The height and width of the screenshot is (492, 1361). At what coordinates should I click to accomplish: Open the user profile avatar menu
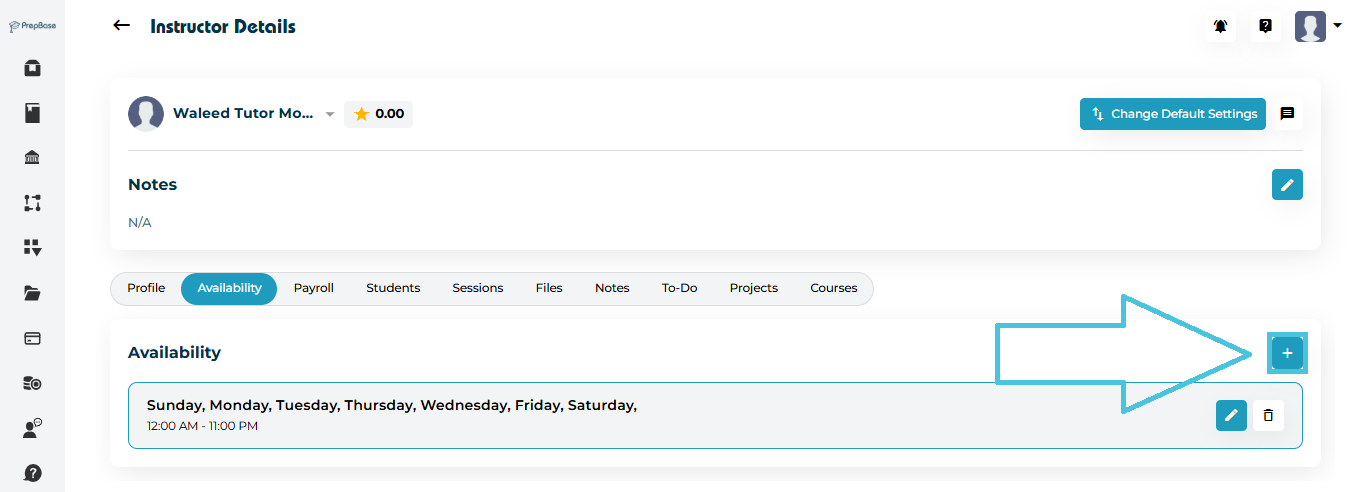pyautogui.click(x=1316, y=27)
